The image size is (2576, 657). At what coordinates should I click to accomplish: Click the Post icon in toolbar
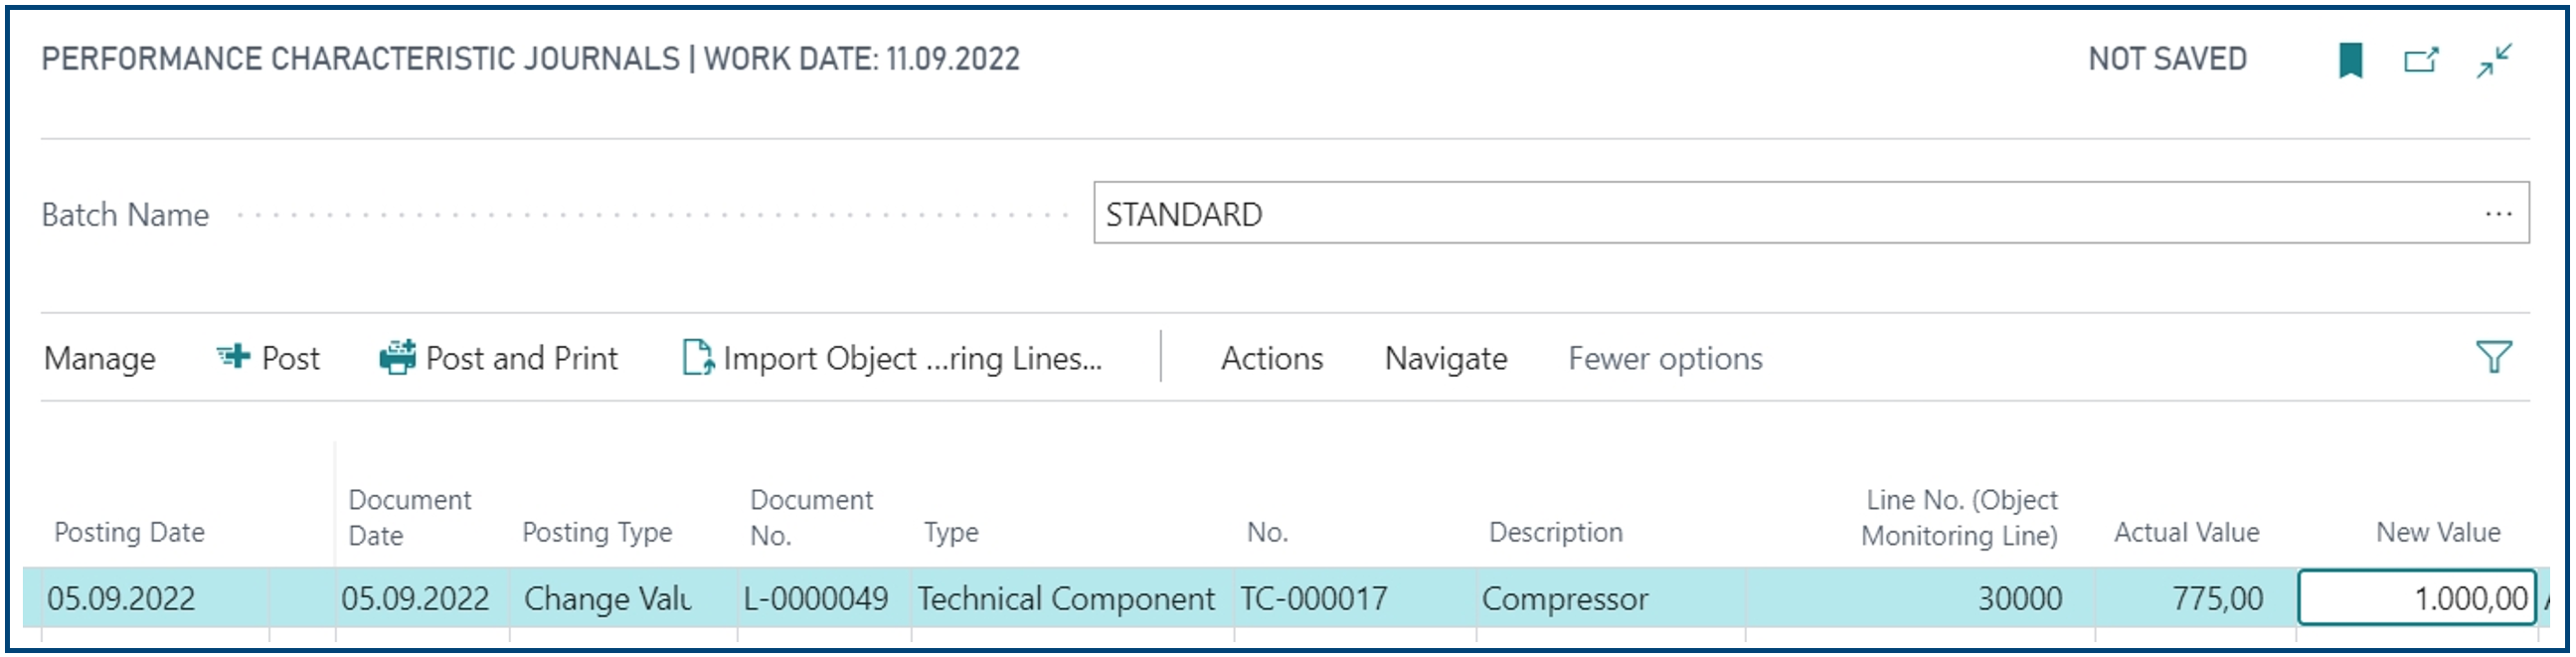tap(233, 356)
